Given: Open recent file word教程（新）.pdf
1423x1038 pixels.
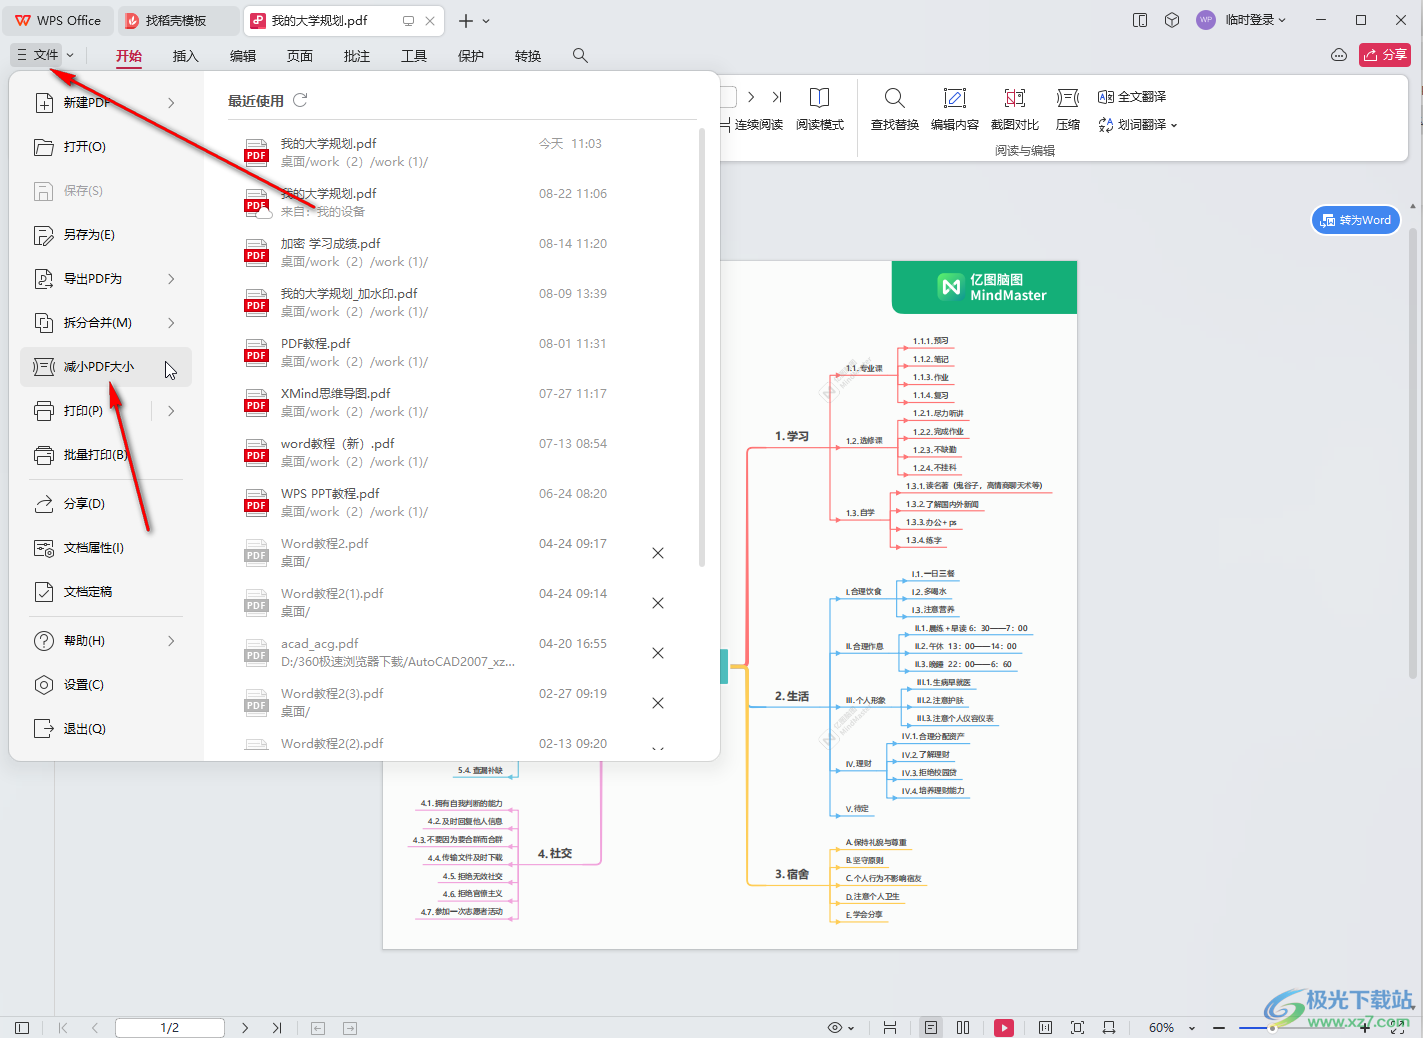Looking at the screenshot, I should pyautogui.click(x=460, y=452).
